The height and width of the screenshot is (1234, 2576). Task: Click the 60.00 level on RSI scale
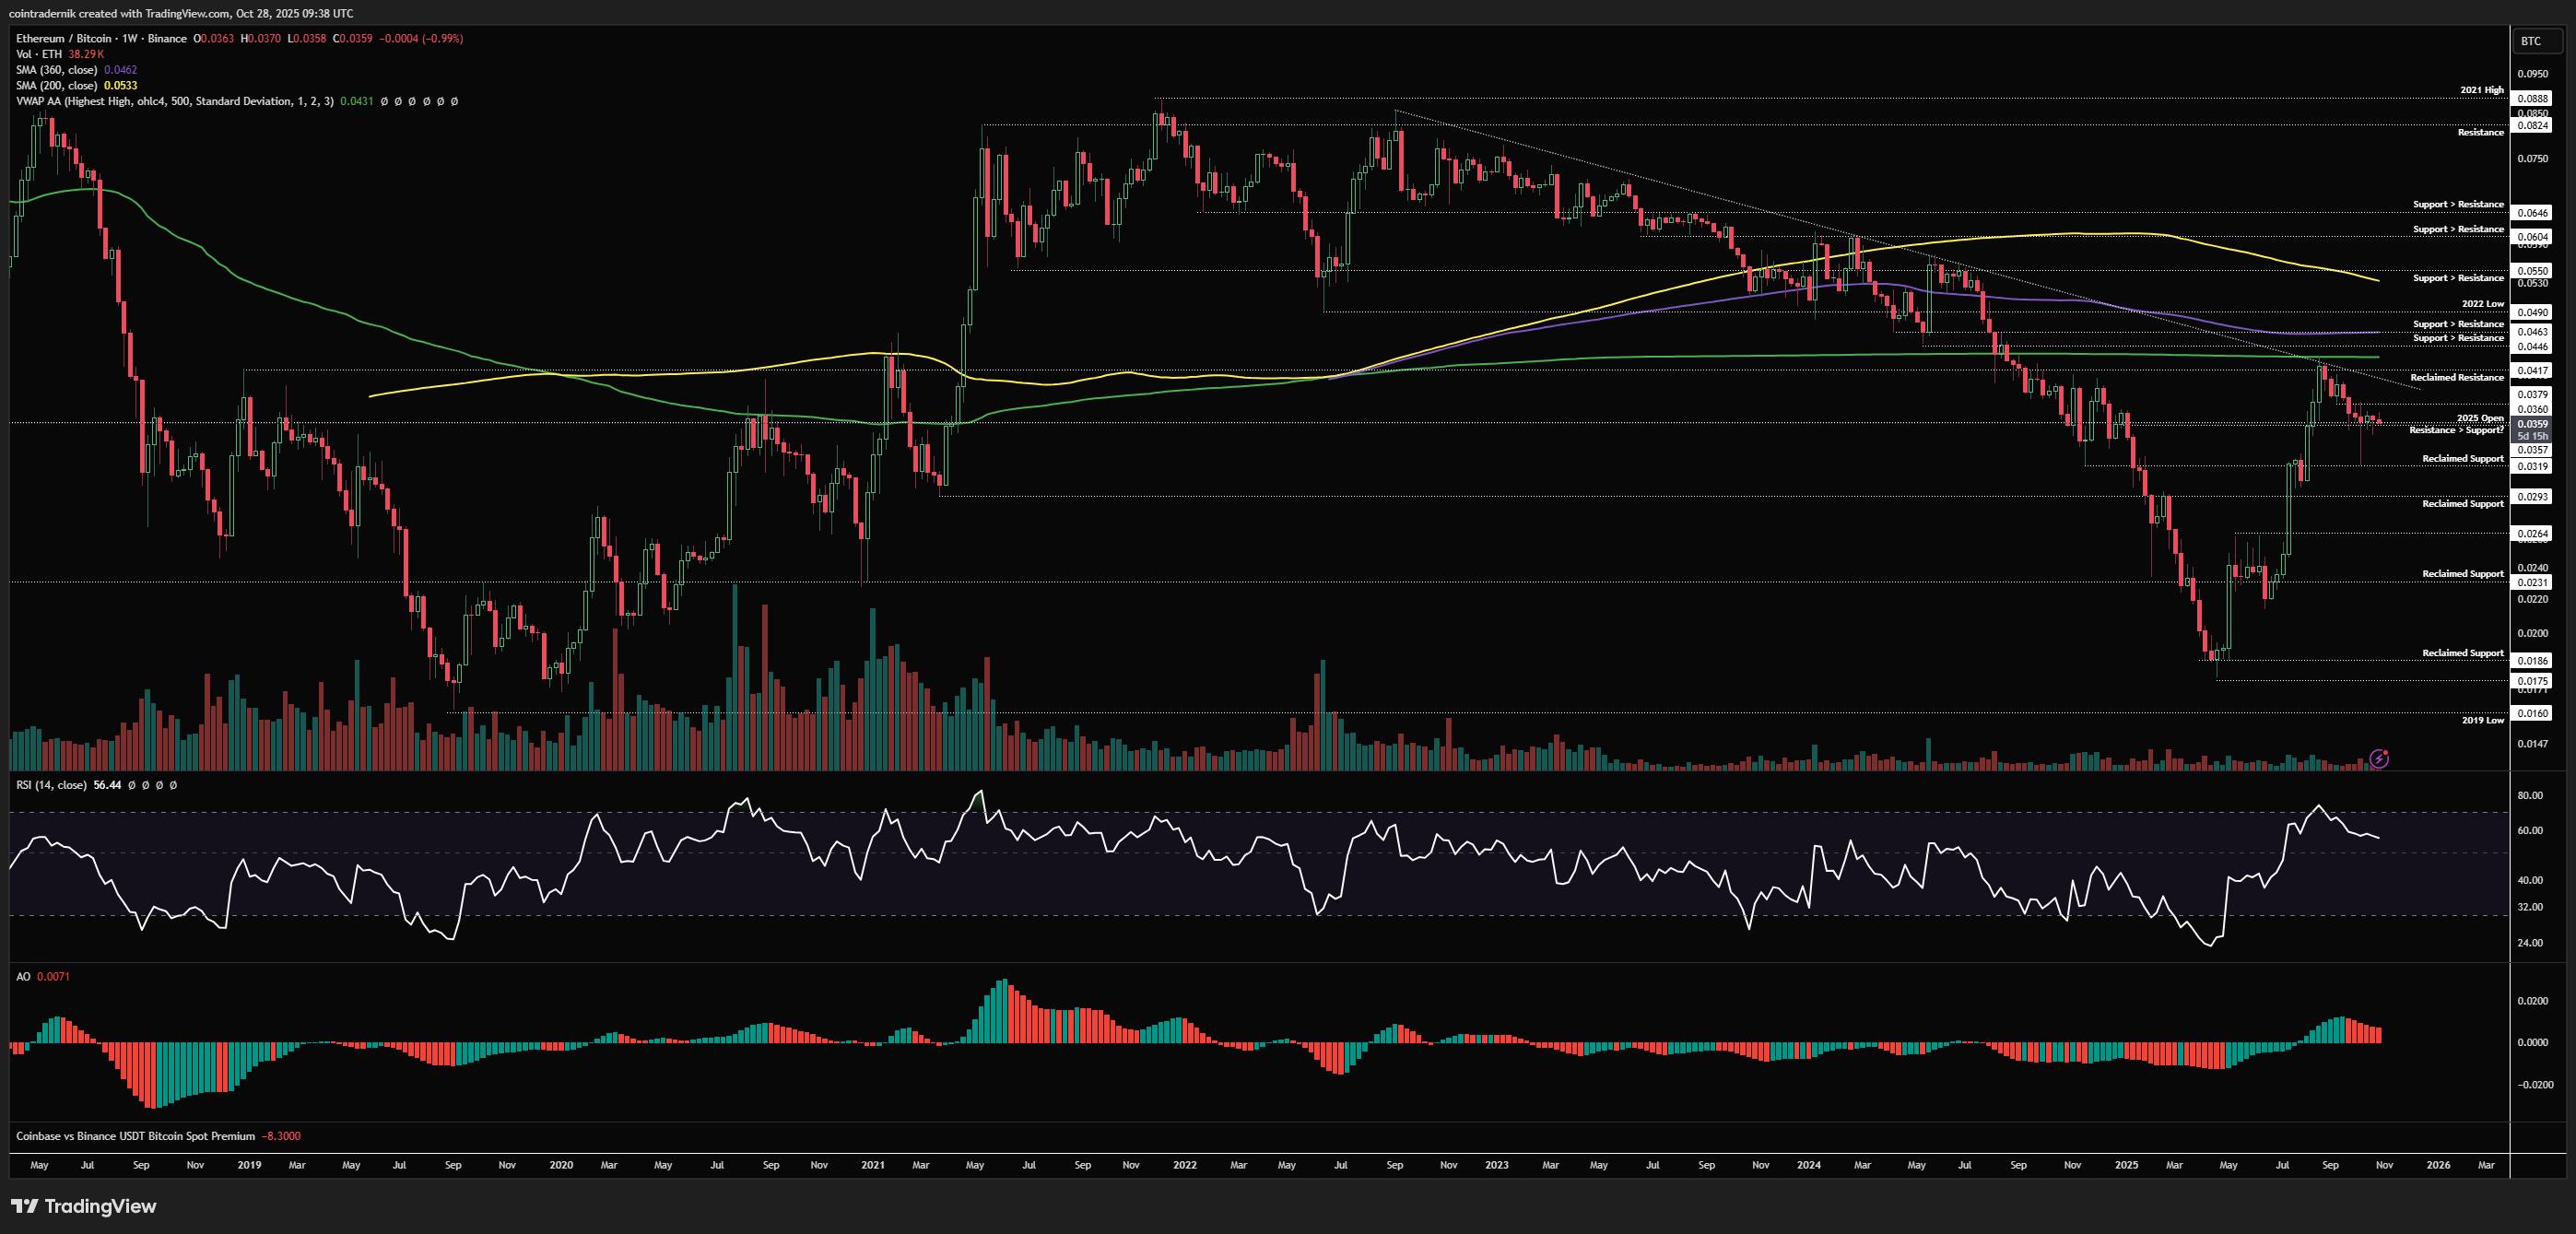pyautogui.click(x=2529, y=830)
